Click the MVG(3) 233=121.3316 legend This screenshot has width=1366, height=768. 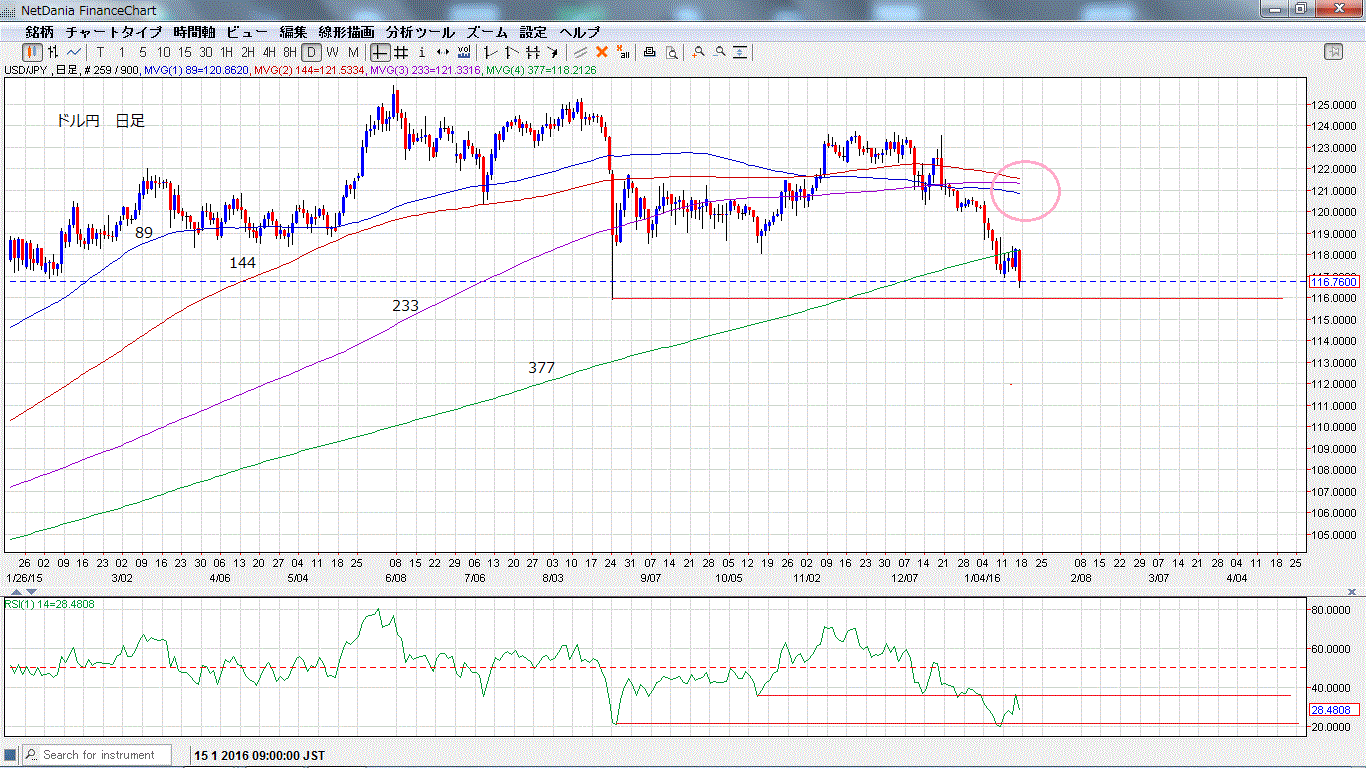click(425, 70)
